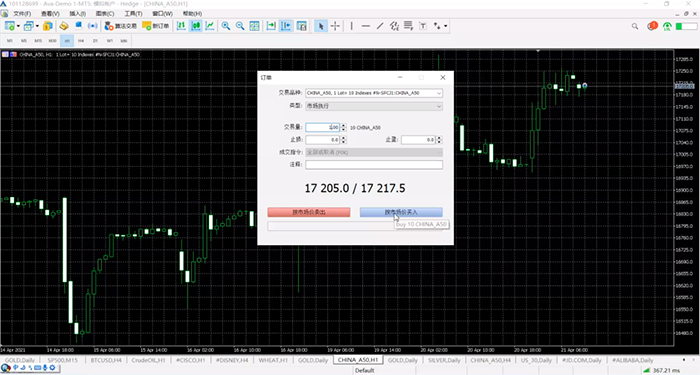Viewport: 700px width, 375px height.
Task: Select the trendline drawing tool
Action: pos(380,26)
